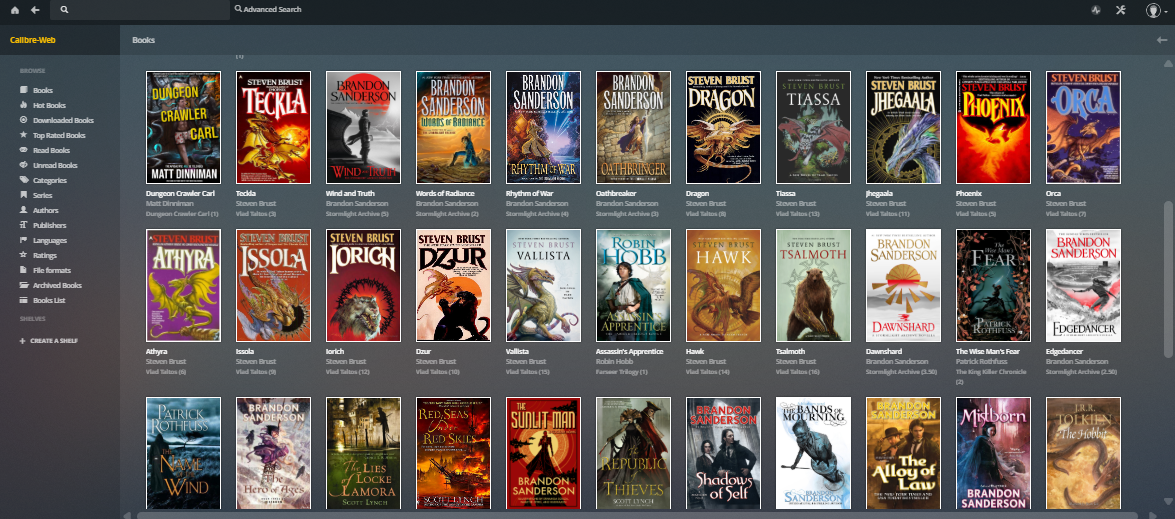The width and height of the screenshot is (1175, 519).
Task: Click author Patrick Rothfuss link
Action: coord(981,361)
